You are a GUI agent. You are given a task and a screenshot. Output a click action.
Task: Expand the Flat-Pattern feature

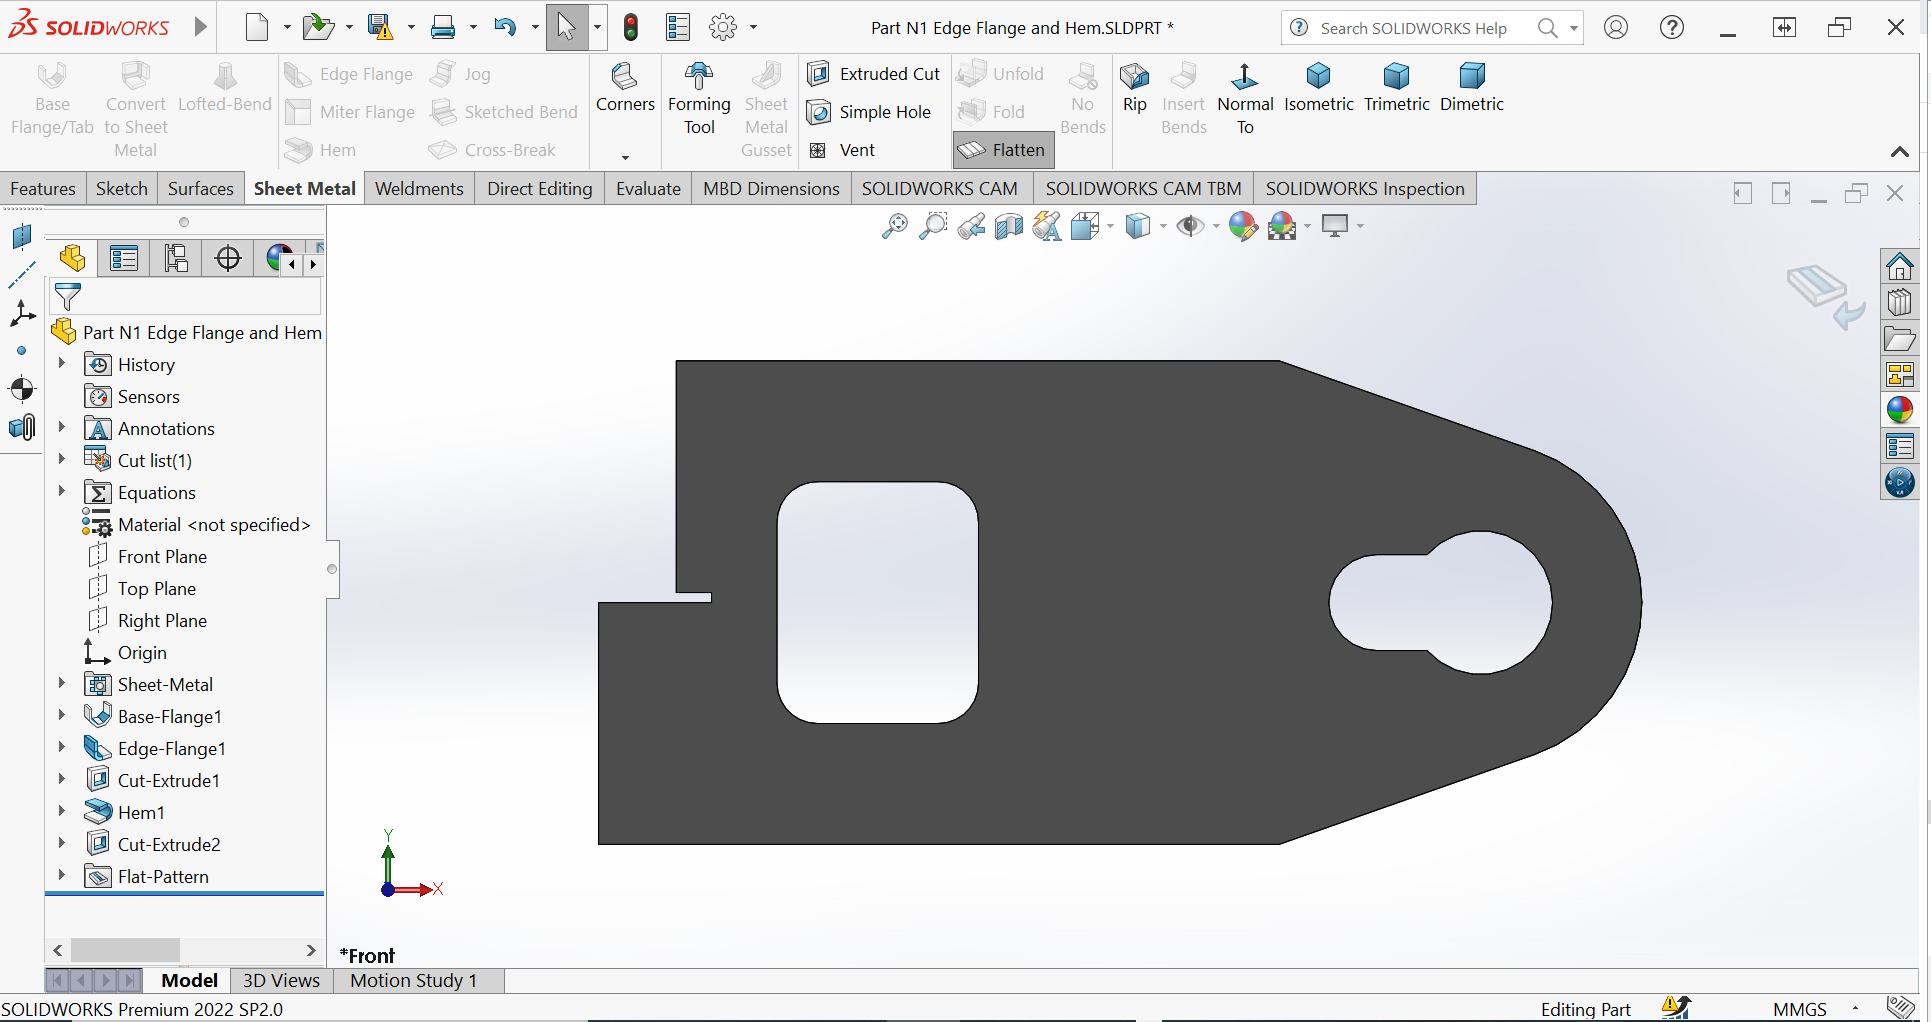[x=62, y=875]
